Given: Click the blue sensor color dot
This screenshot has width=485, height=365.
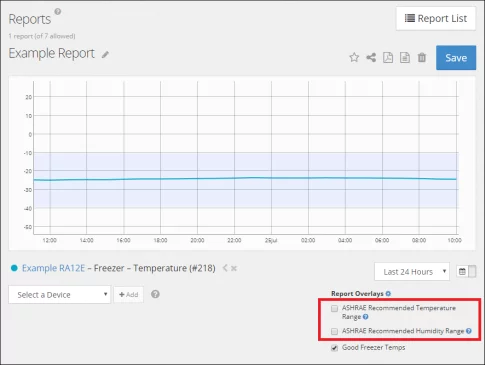Looking at the screenshot, I should [x=14, y=268].
